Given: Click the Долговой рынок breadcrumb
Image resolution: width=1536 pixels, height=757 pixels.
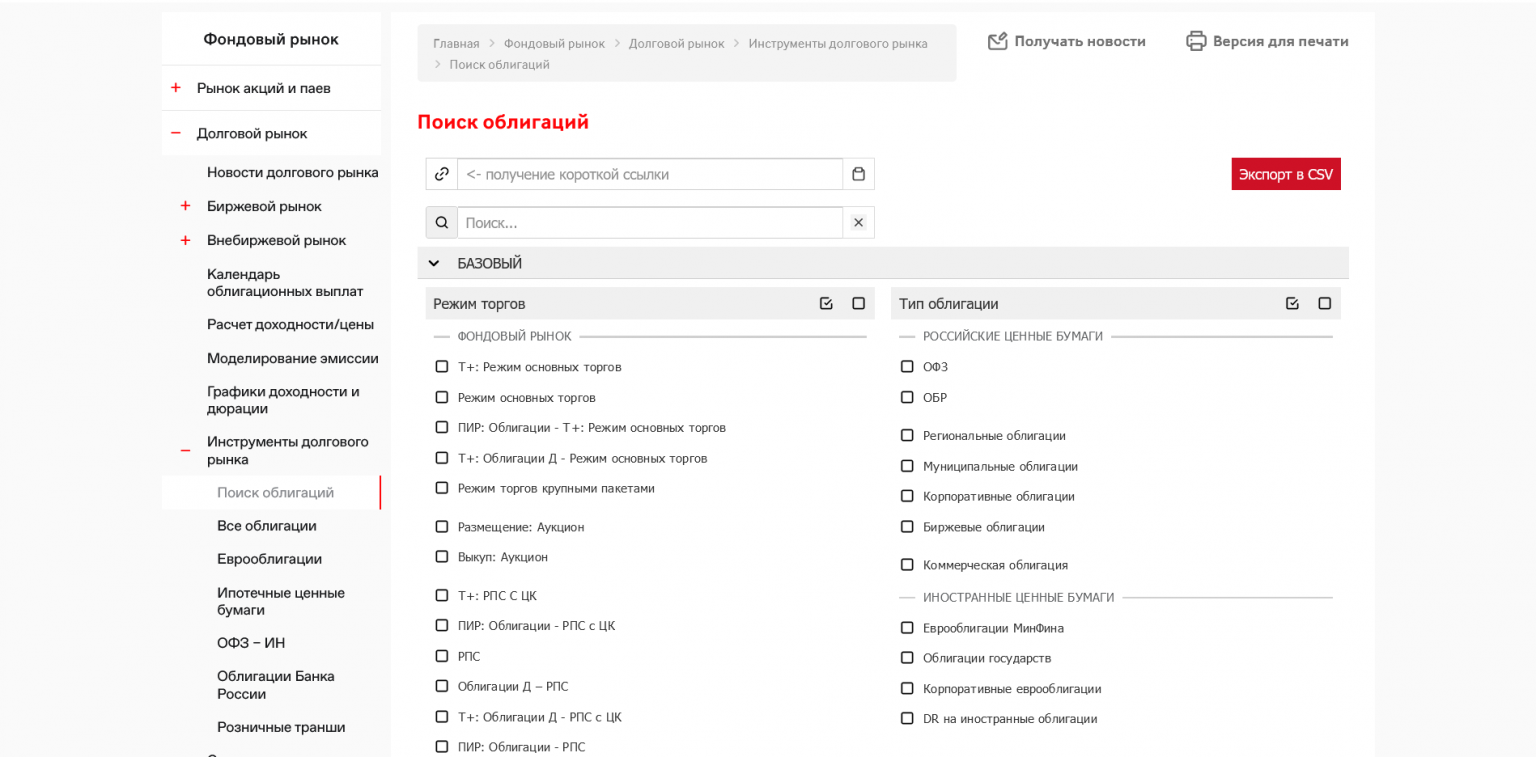Looking at the screenshot, I should pos(676,44).
